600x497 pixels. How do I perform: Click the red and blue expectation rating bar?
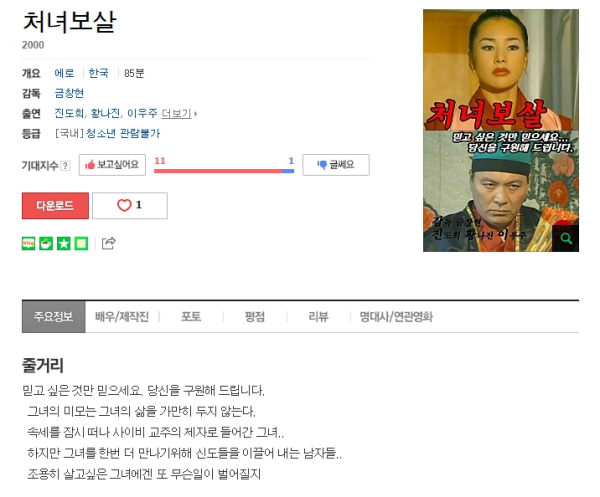coord(224,171)
